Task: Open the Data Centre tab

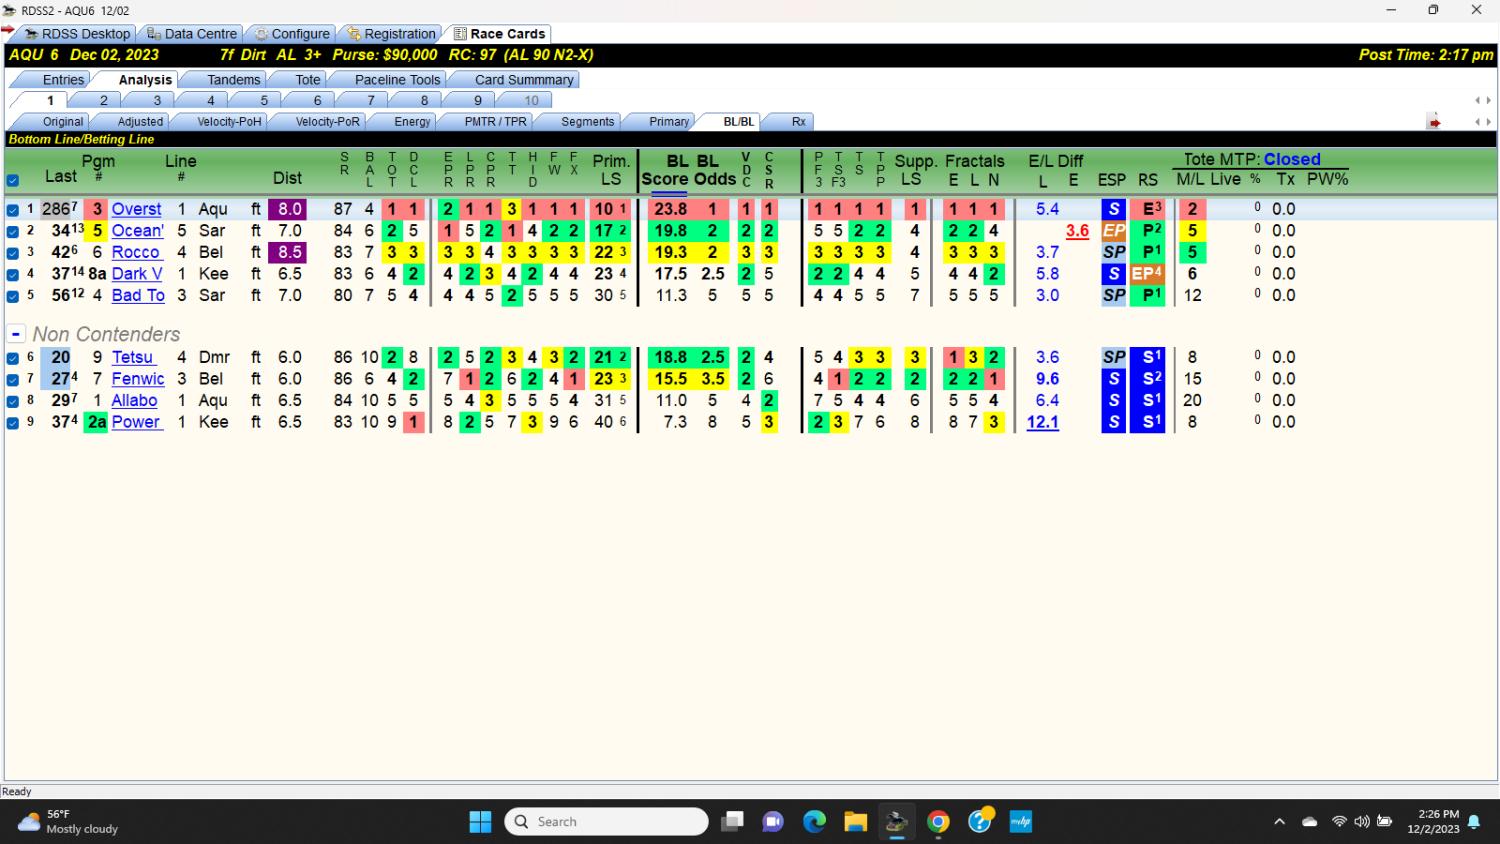Action: (191, 34)
